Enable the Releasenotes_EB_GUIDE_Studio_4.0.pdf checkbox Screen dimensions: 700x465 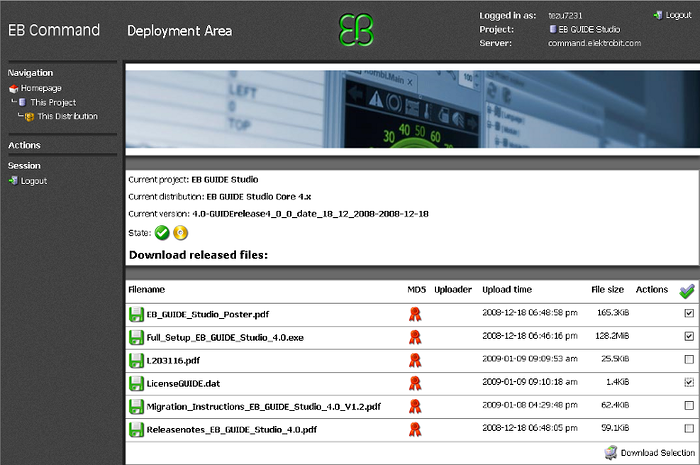pos(688,429)
